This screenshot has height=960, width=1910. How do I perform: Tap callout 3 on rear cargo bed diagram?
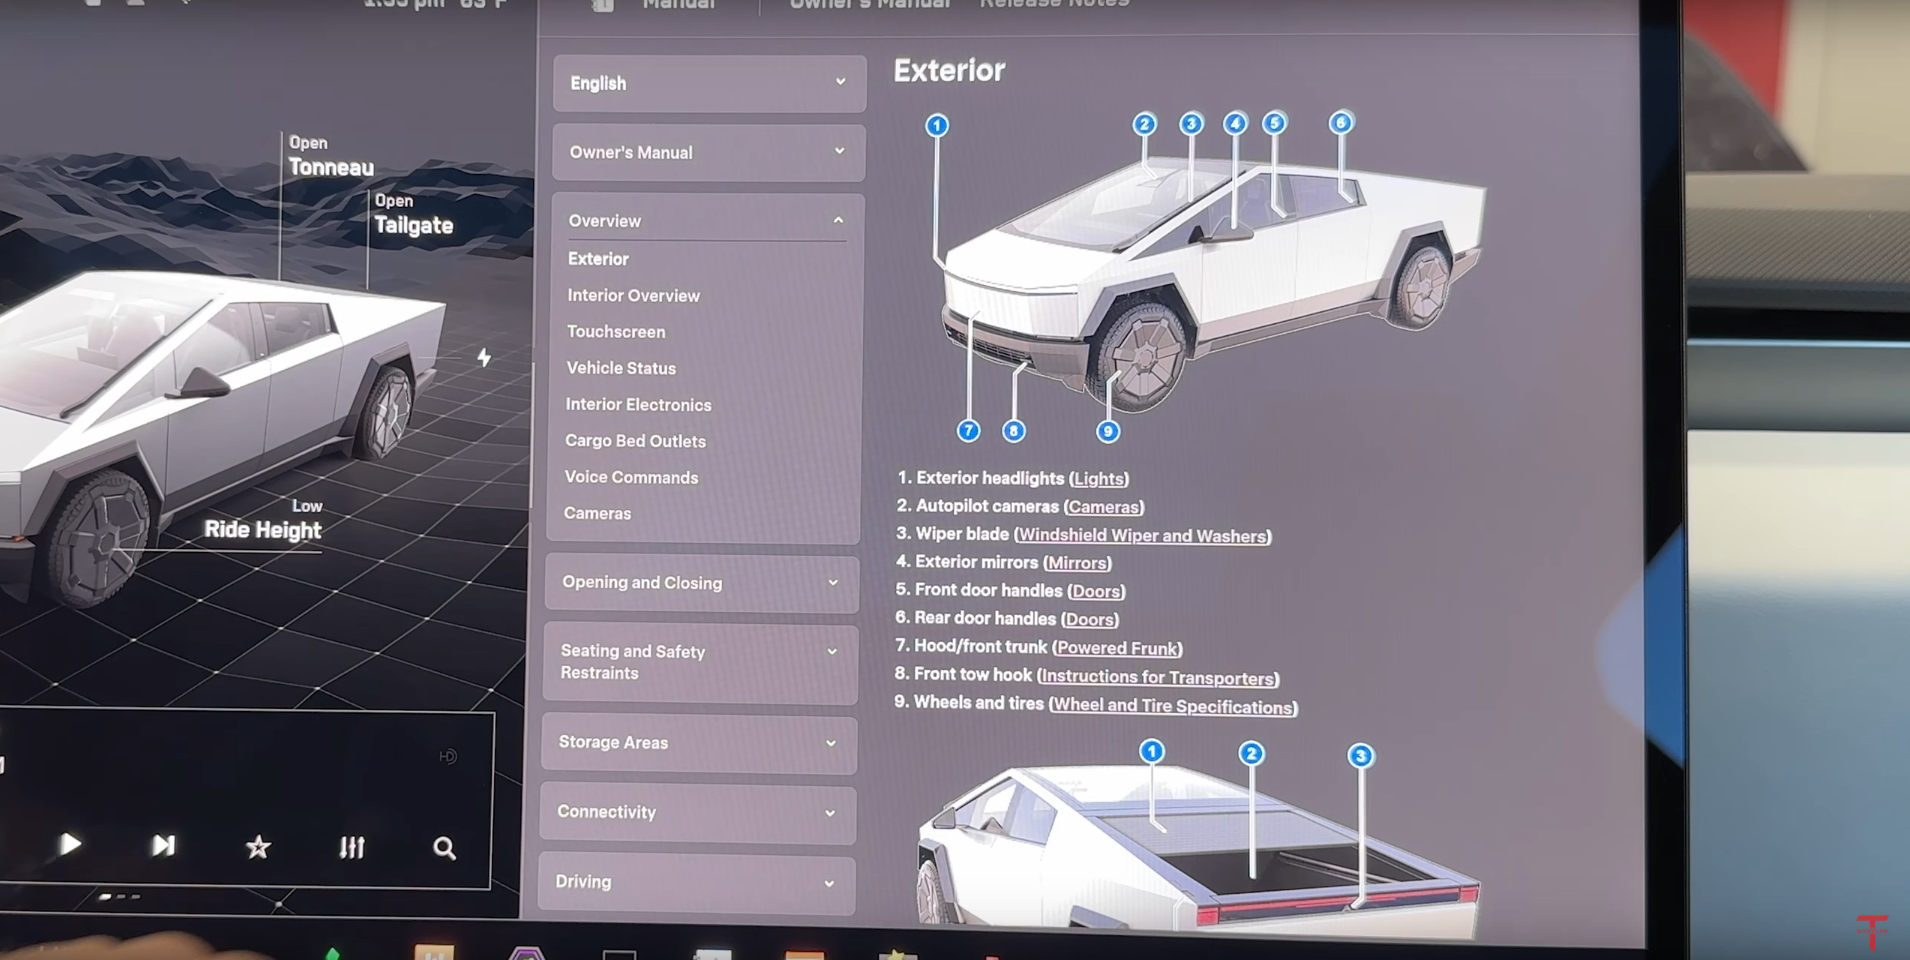[1360, 756]
